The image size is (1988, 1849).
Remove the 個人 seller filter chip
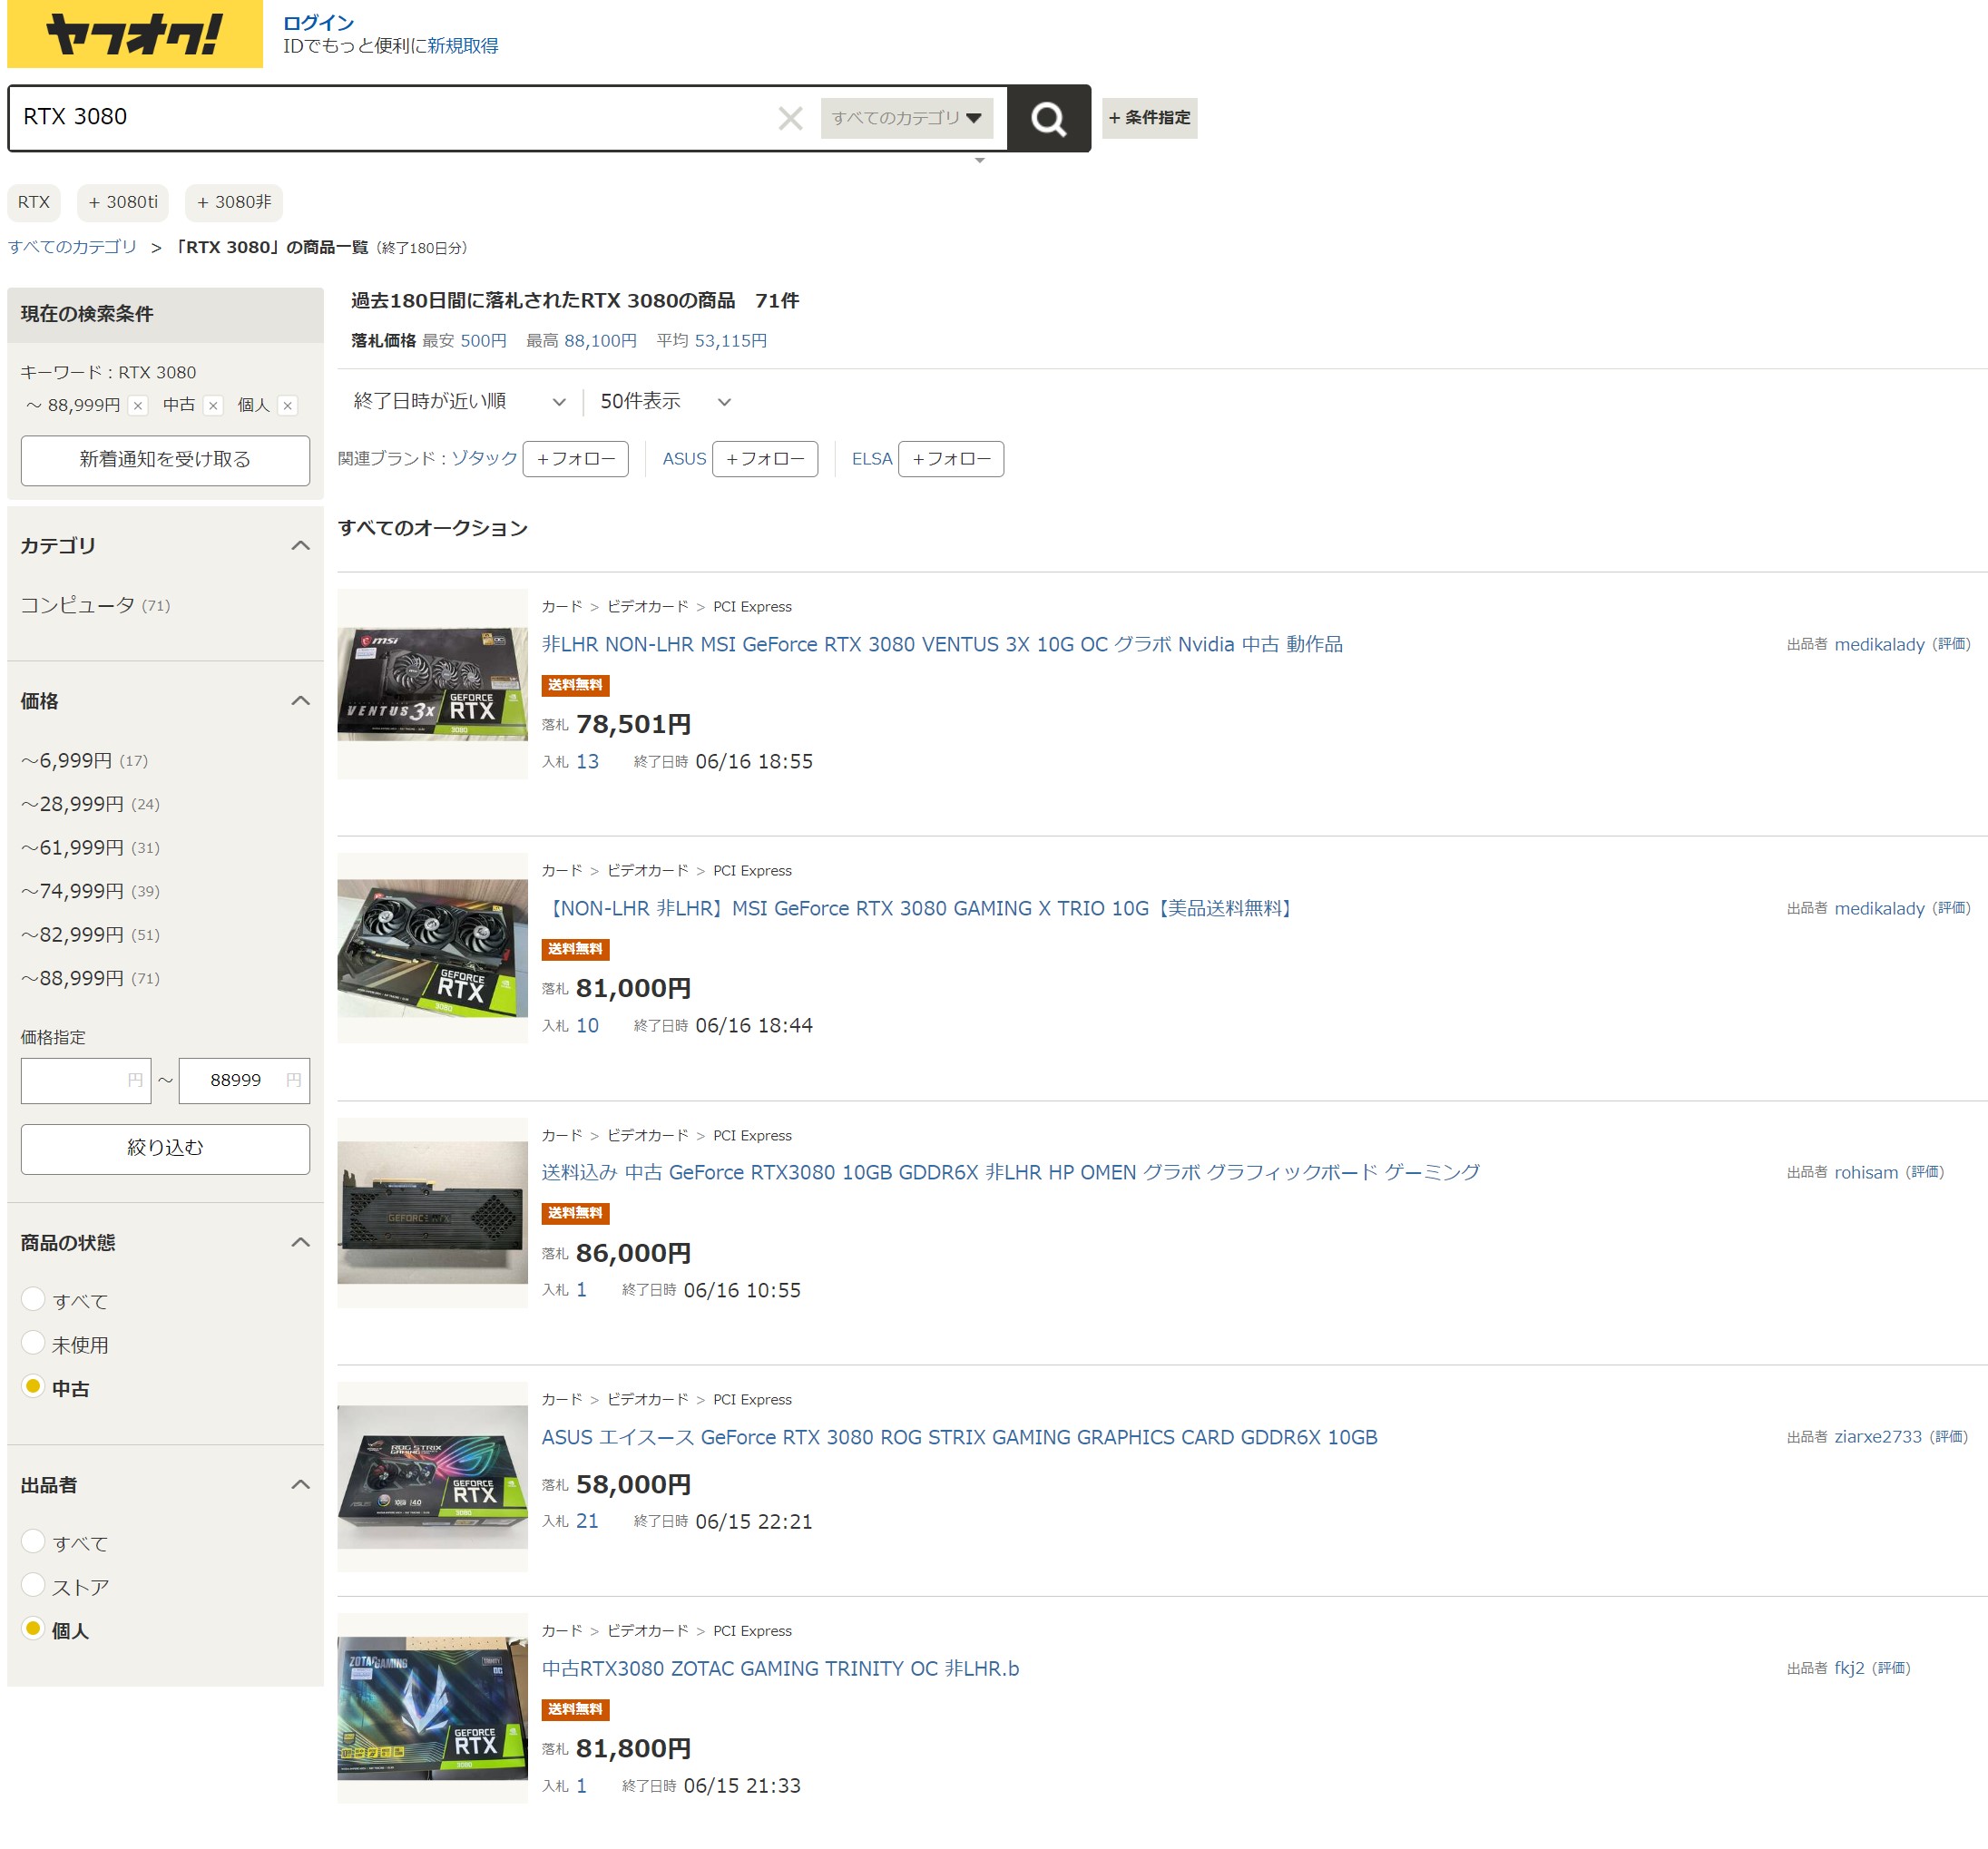pos(288,405)
